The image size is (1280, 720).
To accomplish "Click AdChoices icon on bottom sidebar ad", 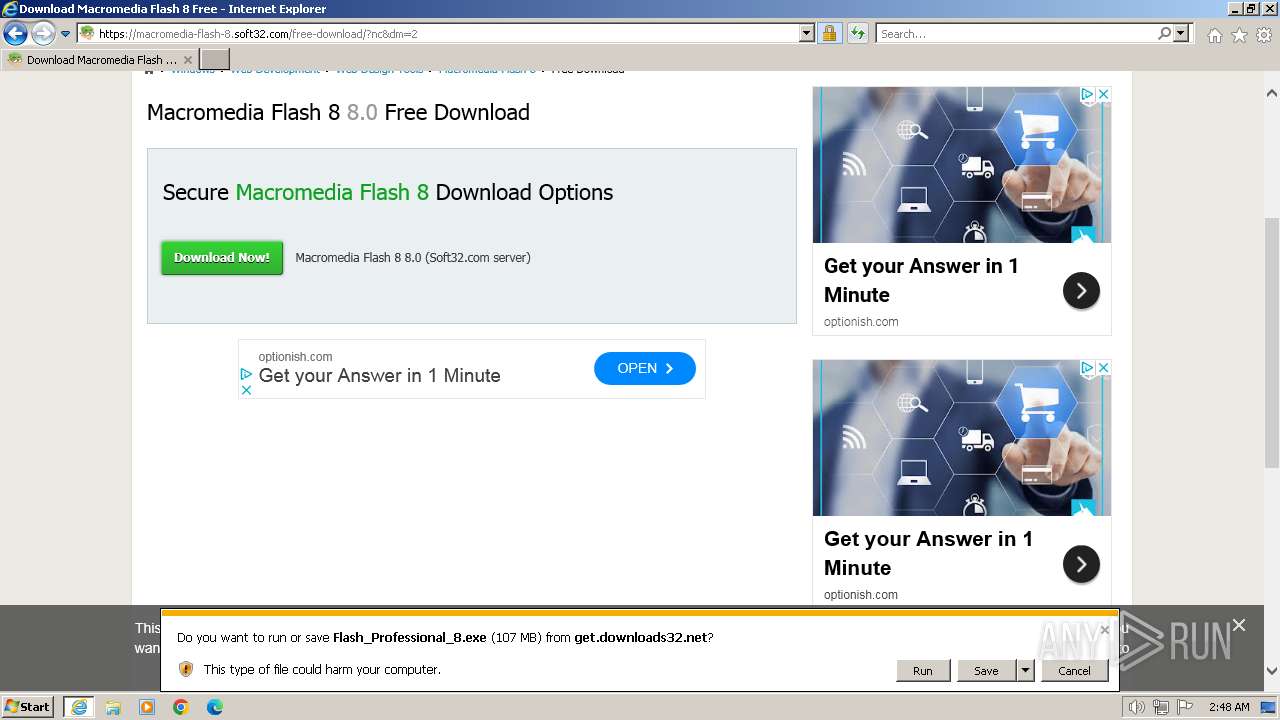I will click(1087, 368).
